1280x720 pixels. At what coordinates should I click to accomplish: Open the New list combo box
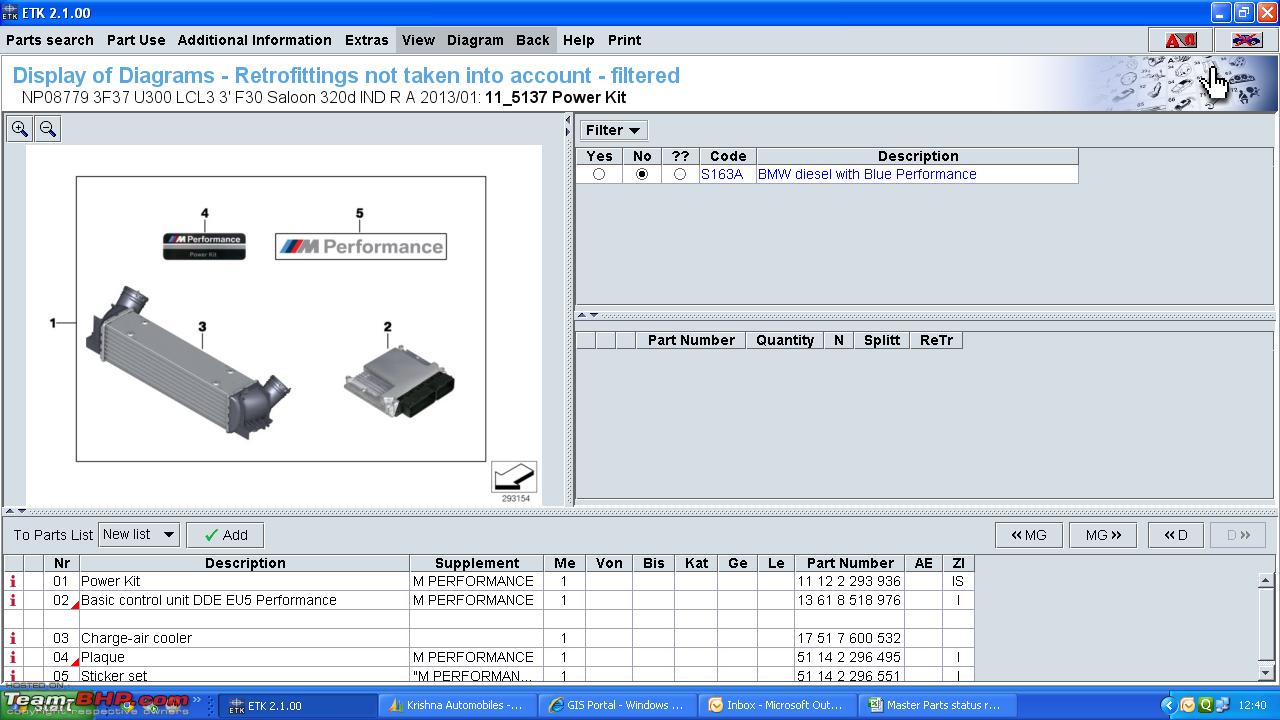click(x=139, y=535)
